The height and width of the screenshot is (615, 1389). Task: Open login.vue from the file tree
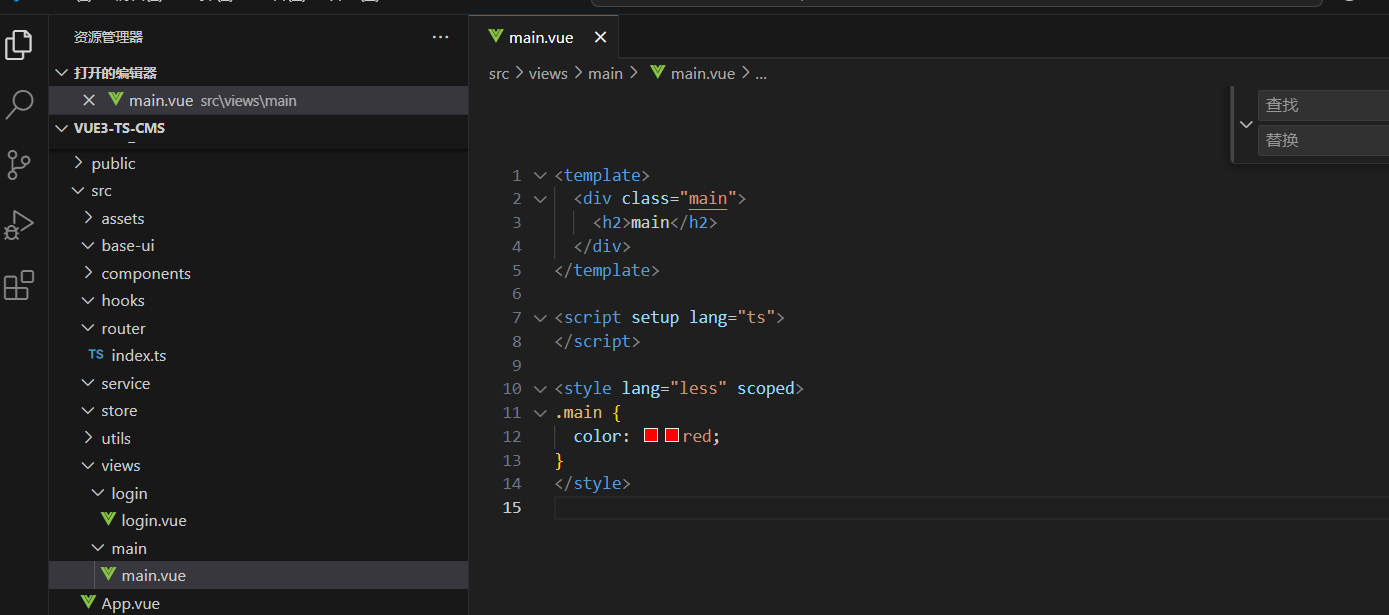coord(153,520)
